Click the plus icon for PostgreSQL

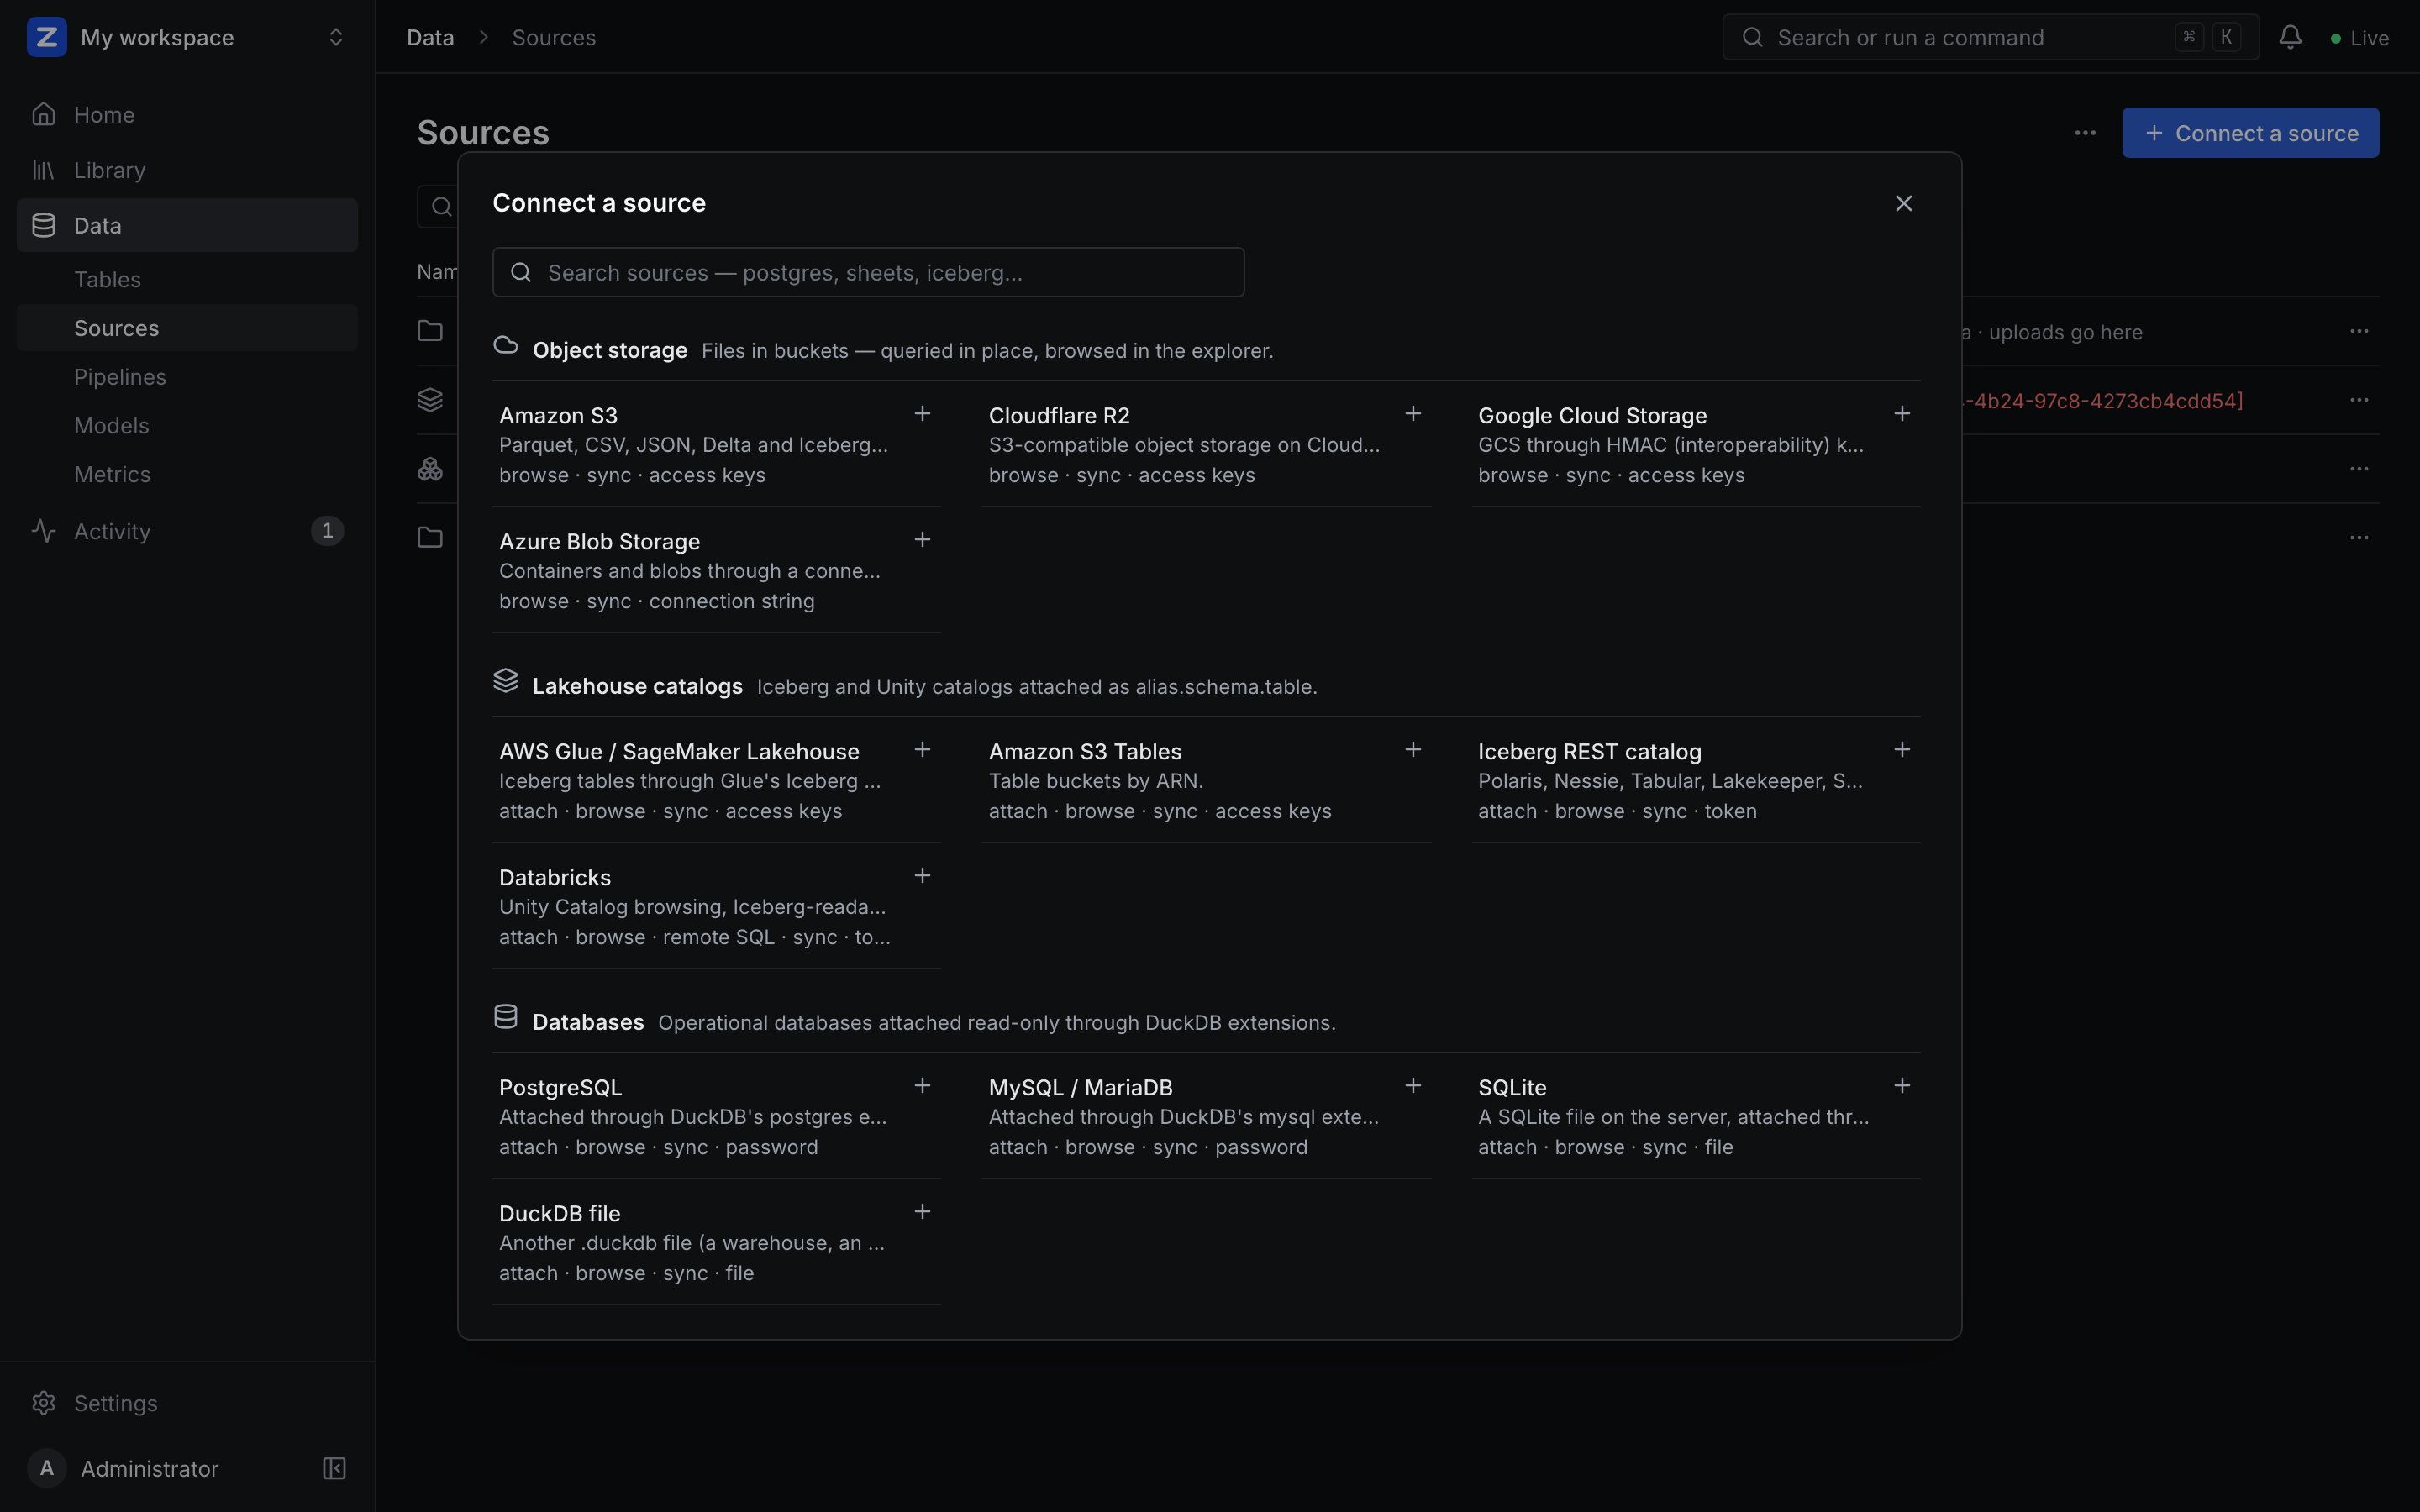click(922, 1085)
